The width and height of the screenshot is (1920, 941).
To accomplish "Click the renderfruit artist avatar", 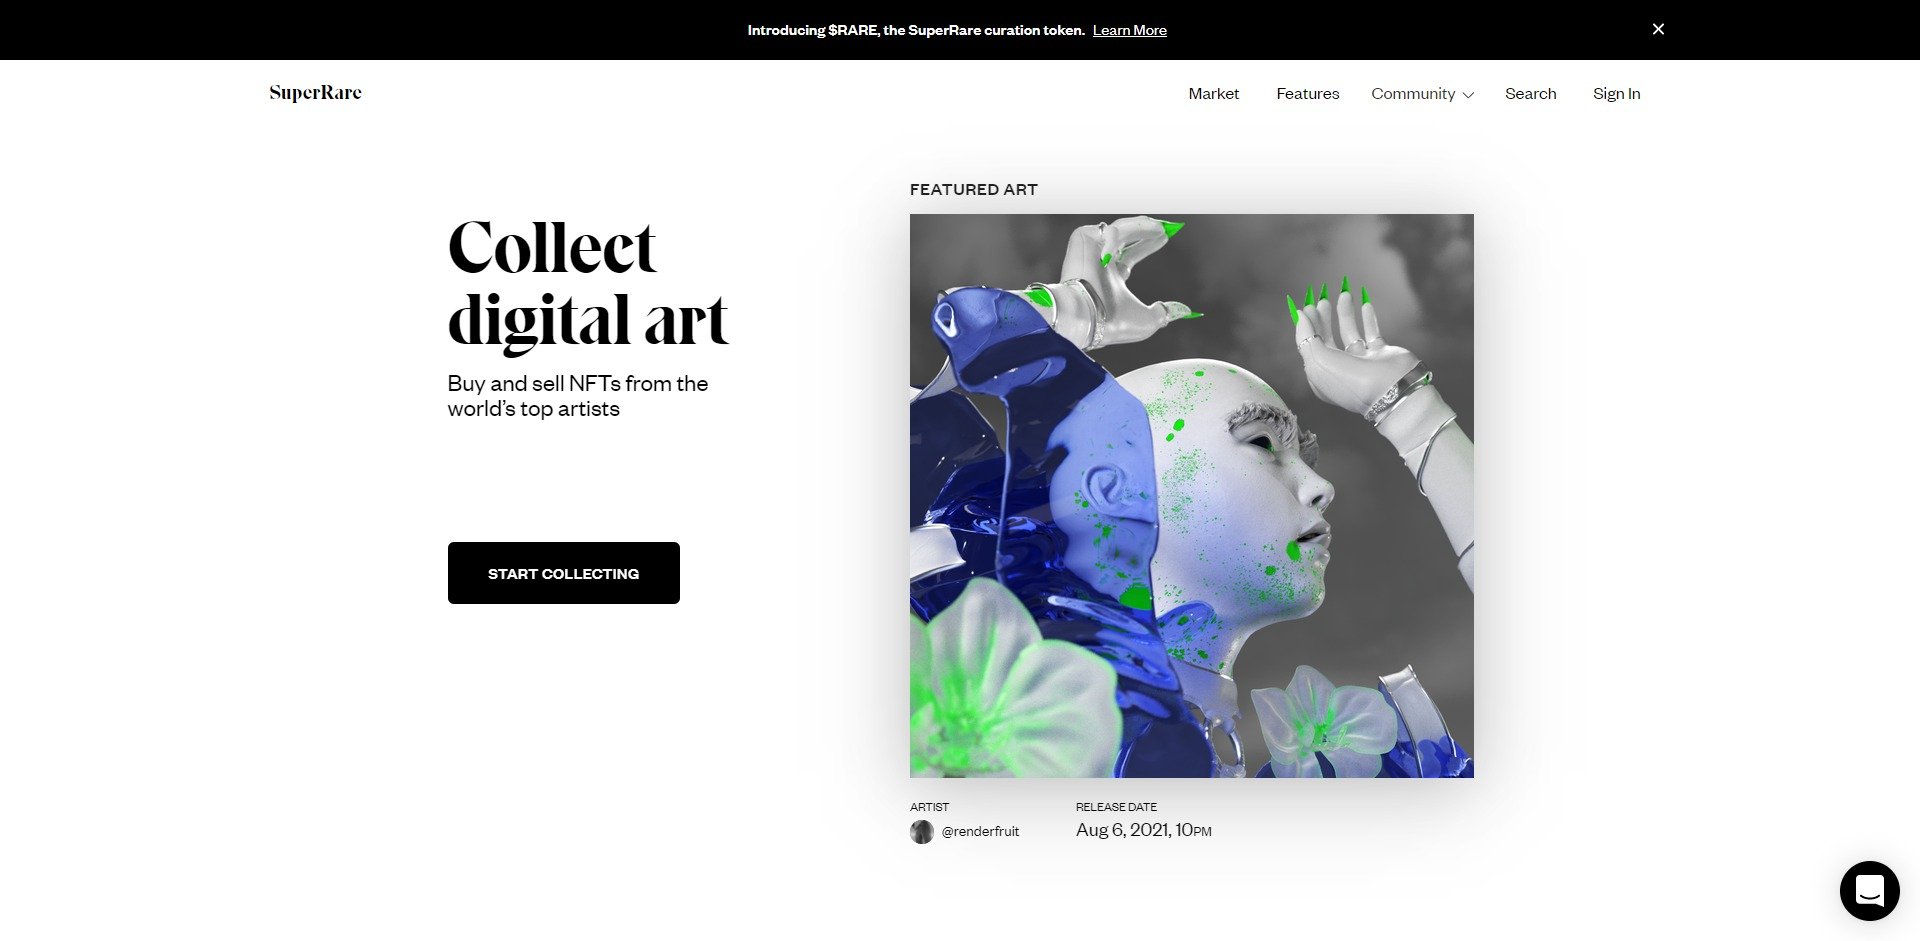I will point(922,832).
